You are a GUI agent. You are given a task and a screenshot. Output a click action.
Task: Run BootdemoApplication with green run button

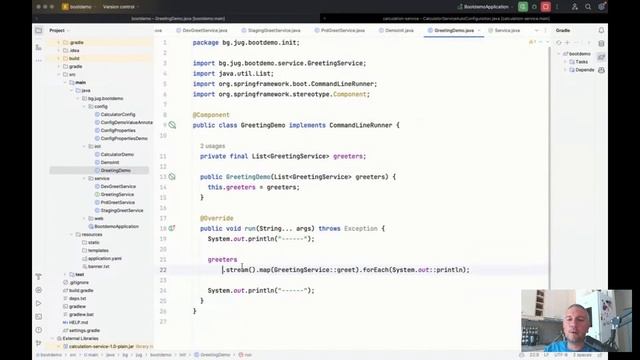point(522,7)
